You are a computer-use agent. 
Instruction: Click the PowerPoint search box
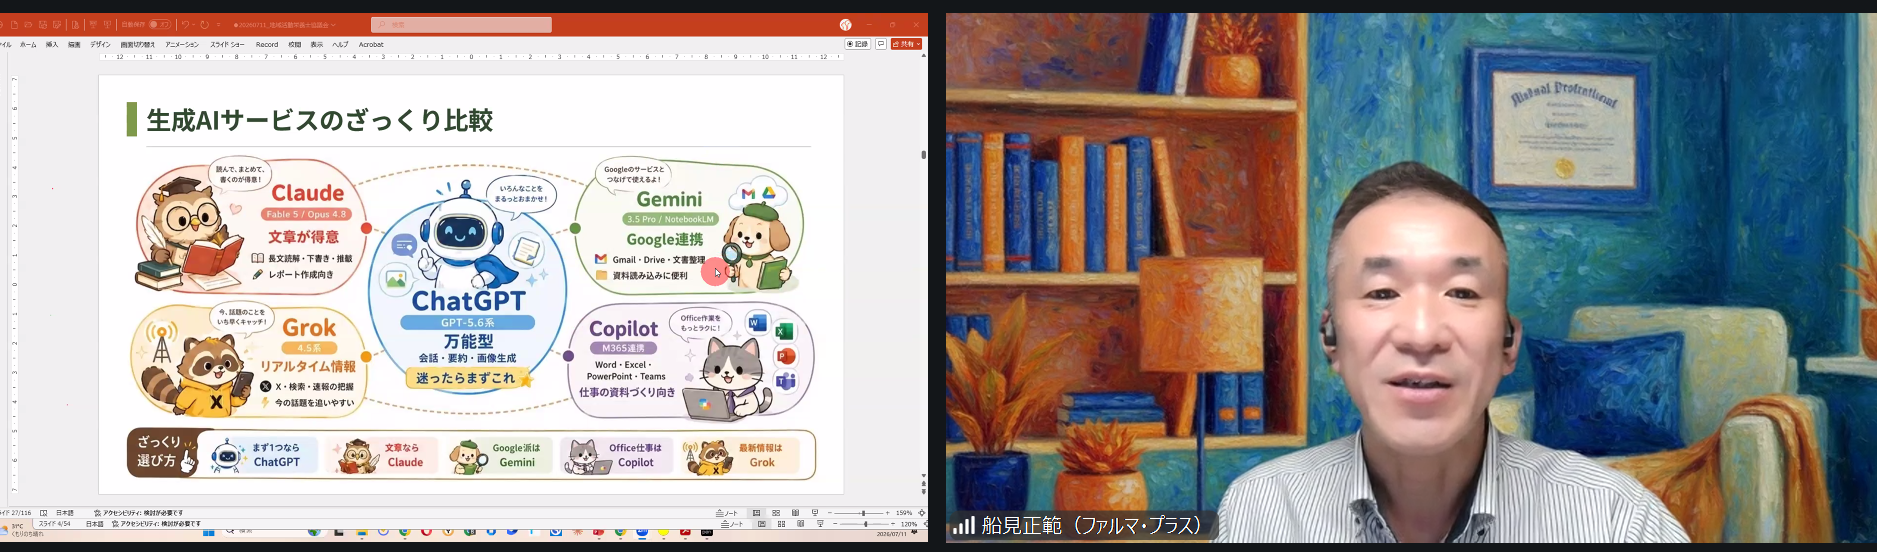click(461, 25)
